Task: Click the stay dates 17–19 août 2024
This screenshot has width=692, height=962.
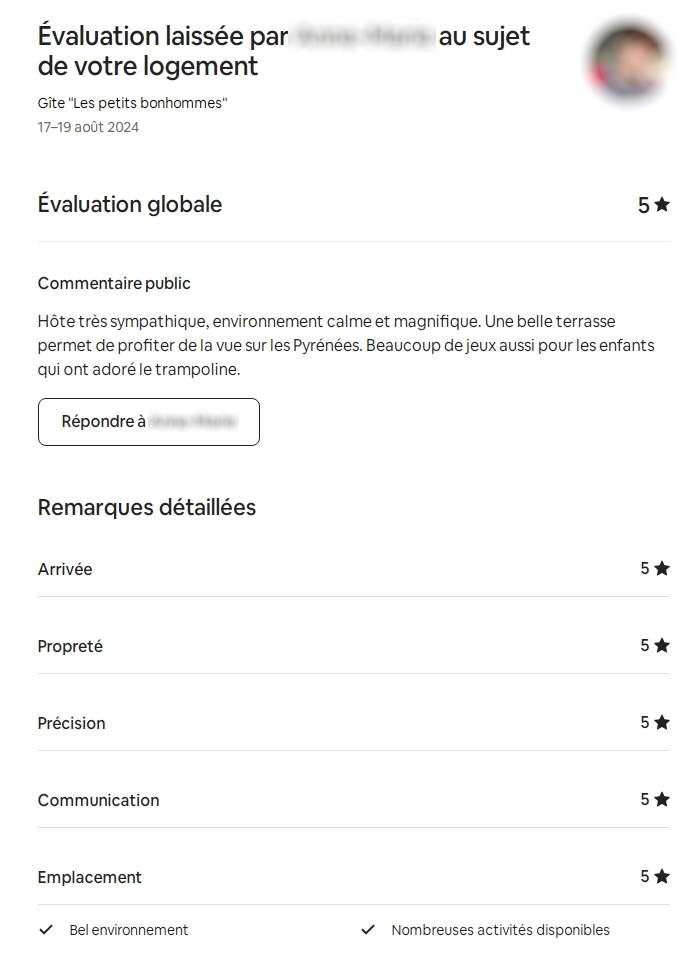Action: (x=88, y=127)
